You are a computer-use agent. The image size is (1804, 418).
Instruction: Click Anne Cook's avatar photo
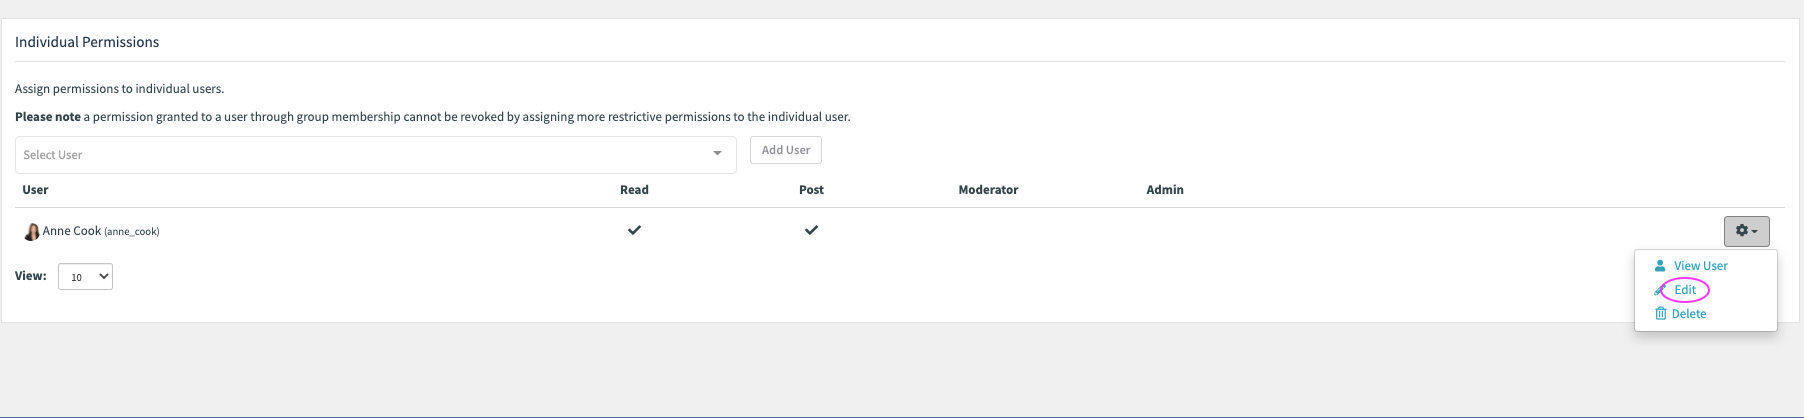point(31,232)
